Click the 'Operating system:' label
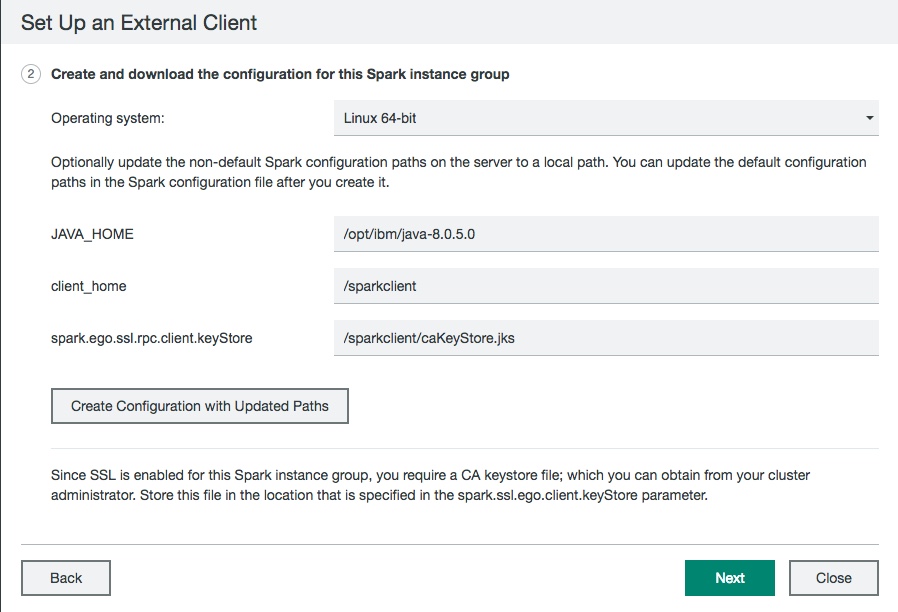This screenshot has width=898, height=612. coord(108,119)
